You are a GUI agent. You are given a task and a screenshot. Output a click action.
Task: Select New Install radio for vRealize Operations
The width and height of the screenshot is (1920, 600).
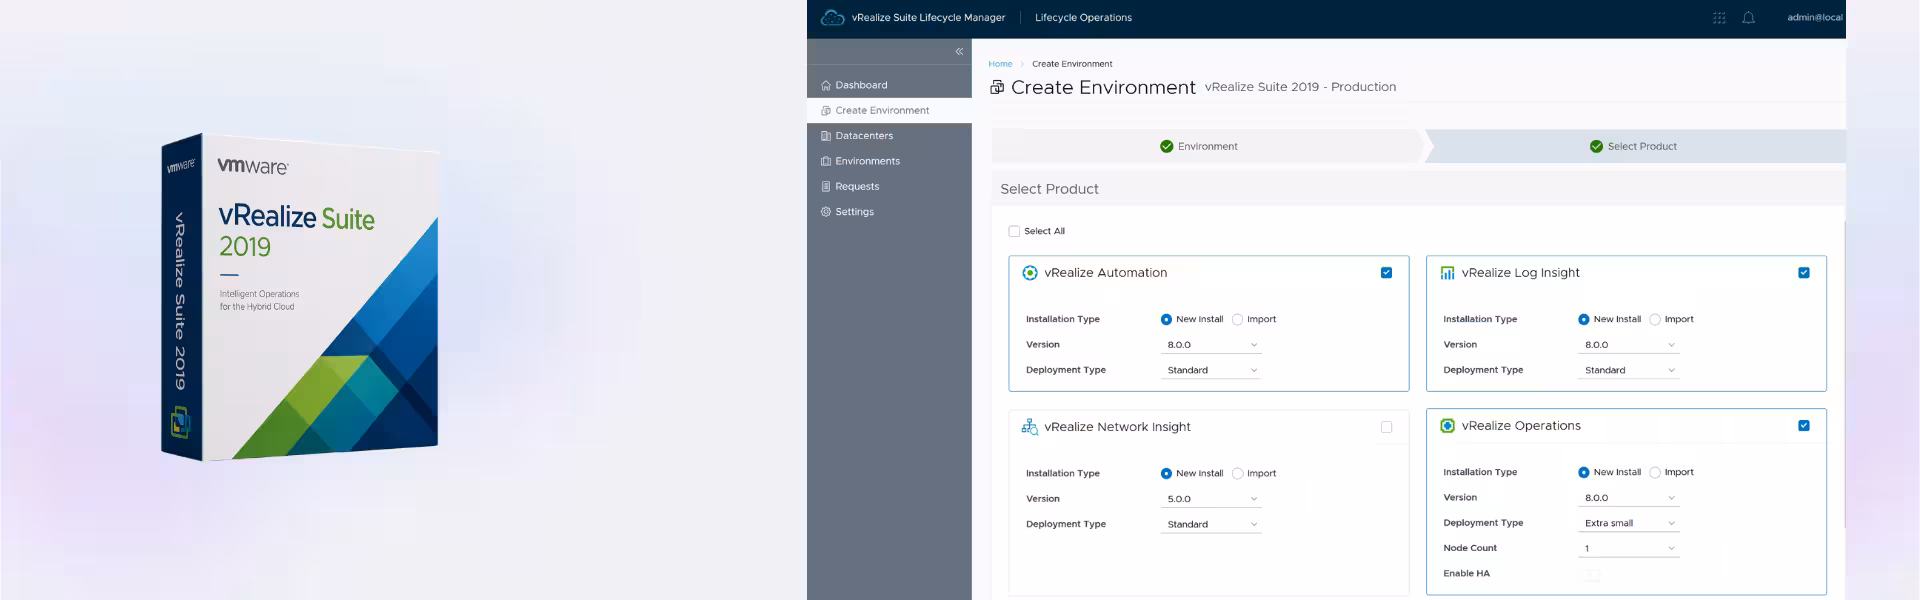[x=1584, y=473]
